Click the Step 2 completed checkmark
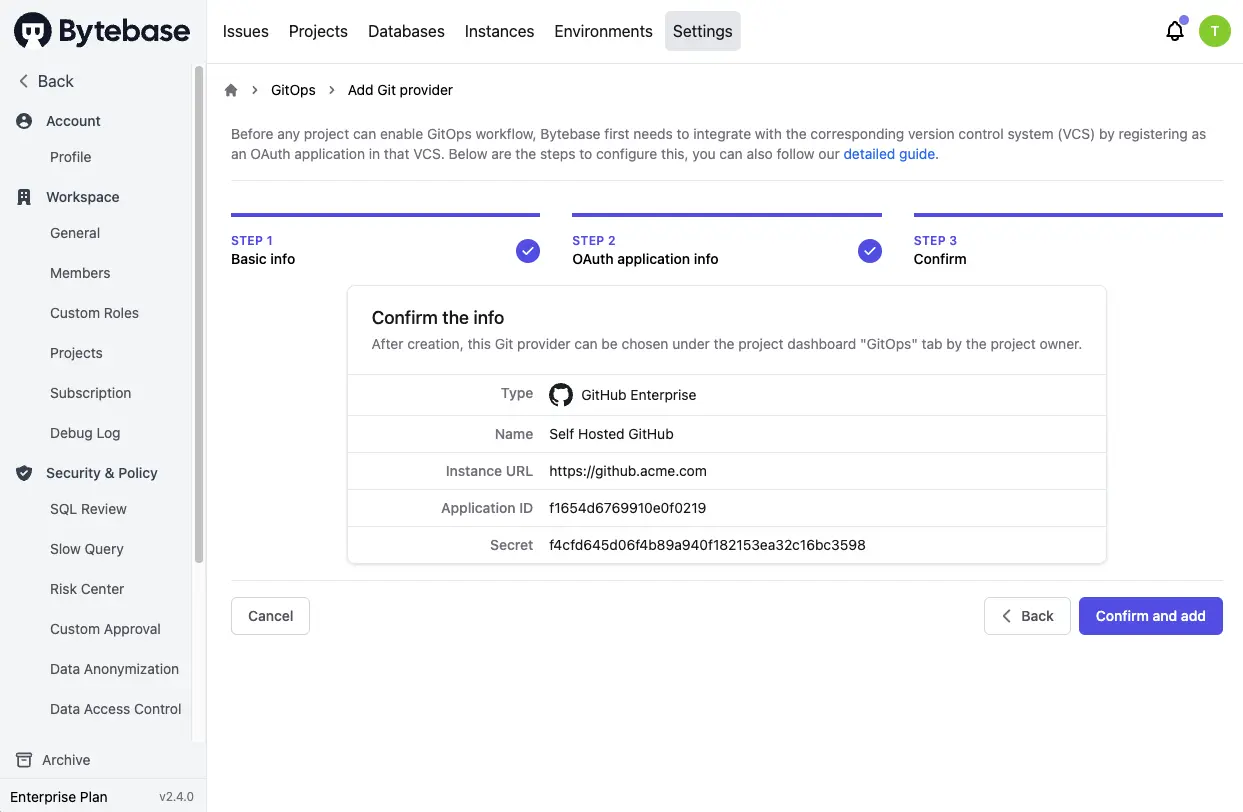 pyautogui.click(x=870, y=250)
